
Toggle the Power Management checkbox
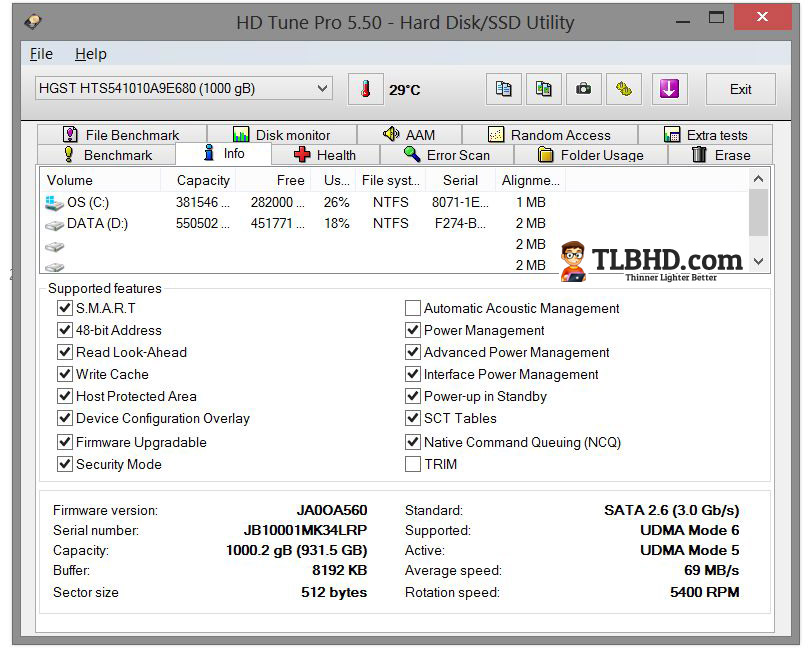413,330
